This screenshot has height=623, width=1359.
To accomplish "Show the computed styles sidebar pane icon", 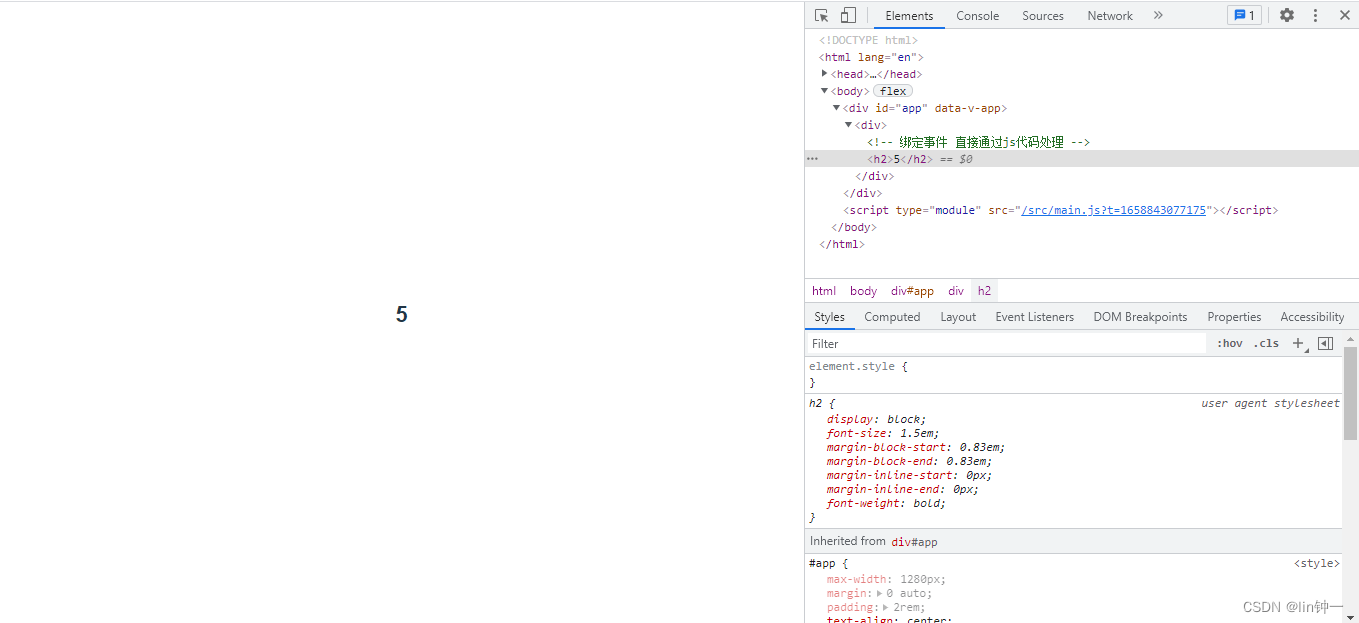I will click(1325, 343).
